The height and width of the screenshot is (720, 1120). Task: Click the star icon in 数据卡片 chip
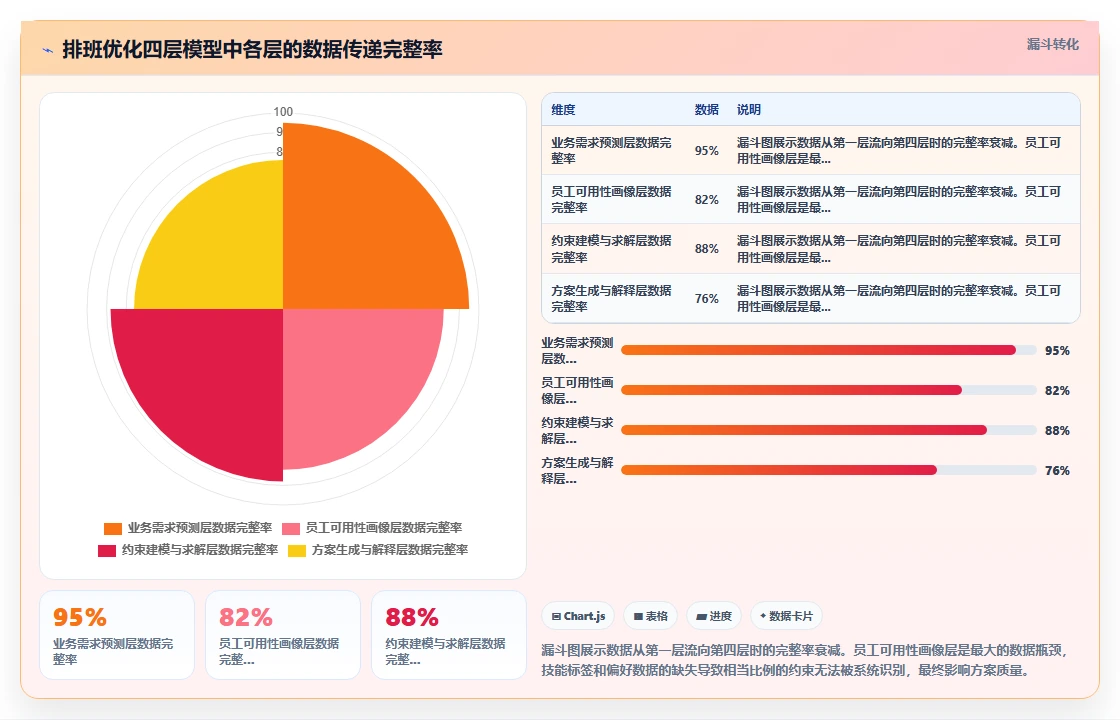[x=763, y=616]
